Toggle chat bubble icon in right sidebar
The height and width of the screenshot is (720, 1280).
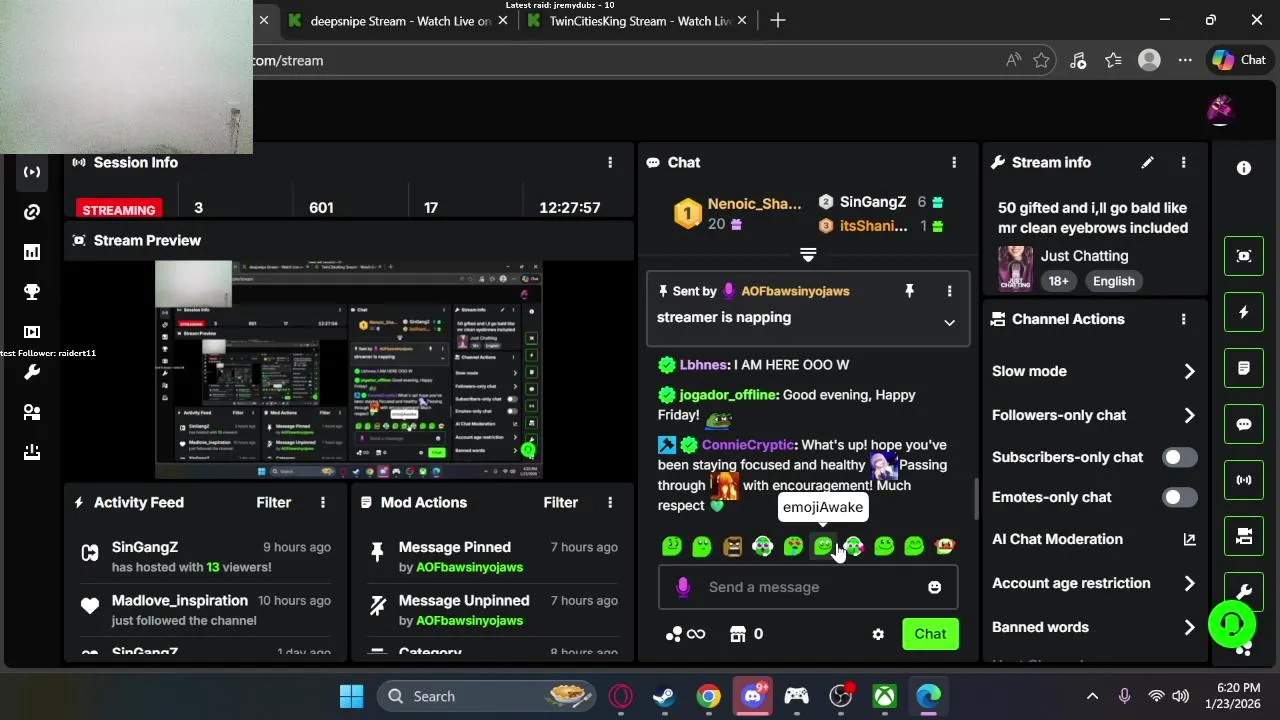click(x=1244, y=424)
